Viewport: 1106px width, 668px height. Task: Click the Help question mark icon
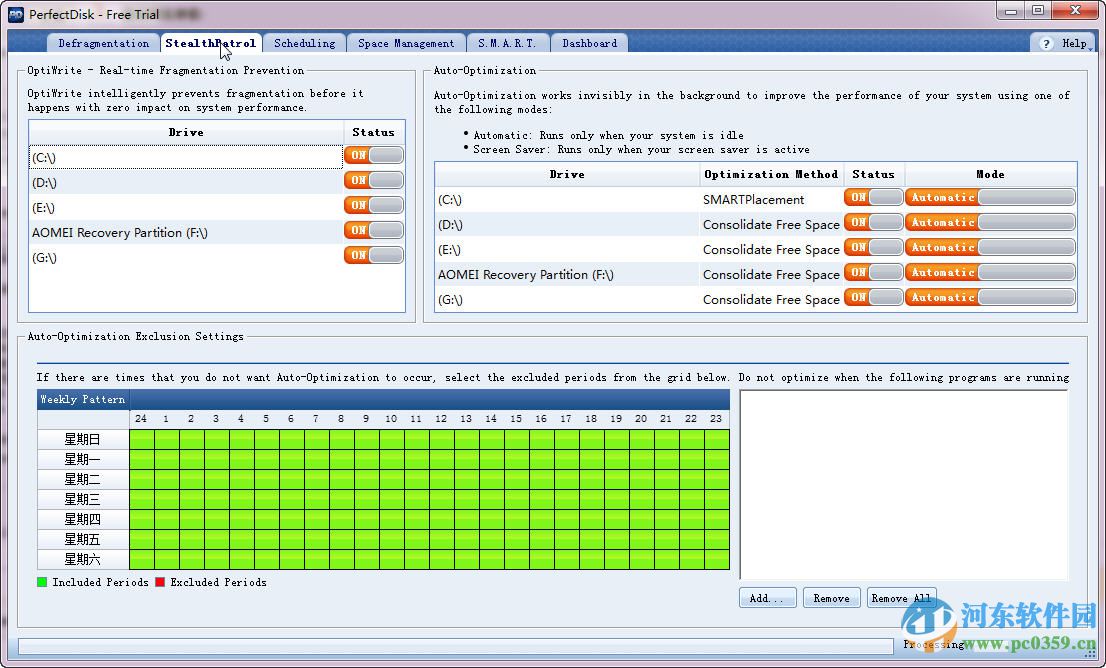click(x=1046, y=44)
